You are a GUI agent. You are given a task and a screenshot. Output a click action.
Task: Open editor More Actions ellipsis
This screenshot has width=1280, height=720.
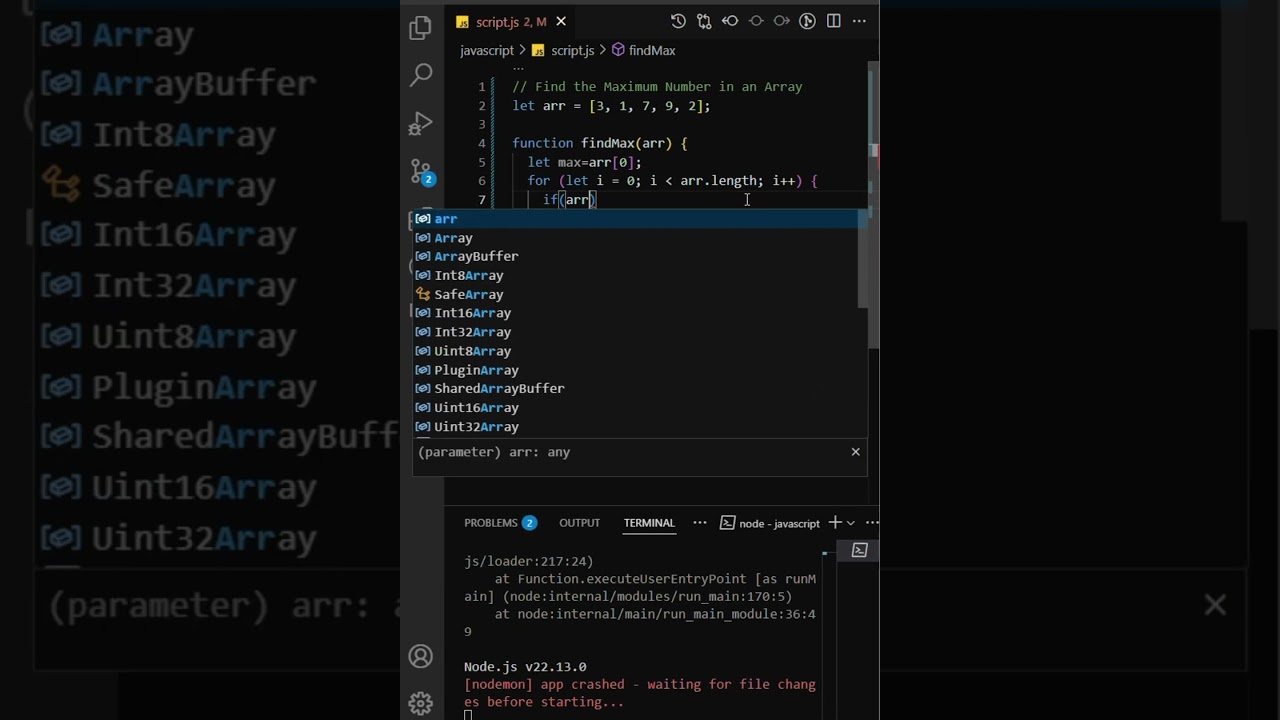(860, 21)
